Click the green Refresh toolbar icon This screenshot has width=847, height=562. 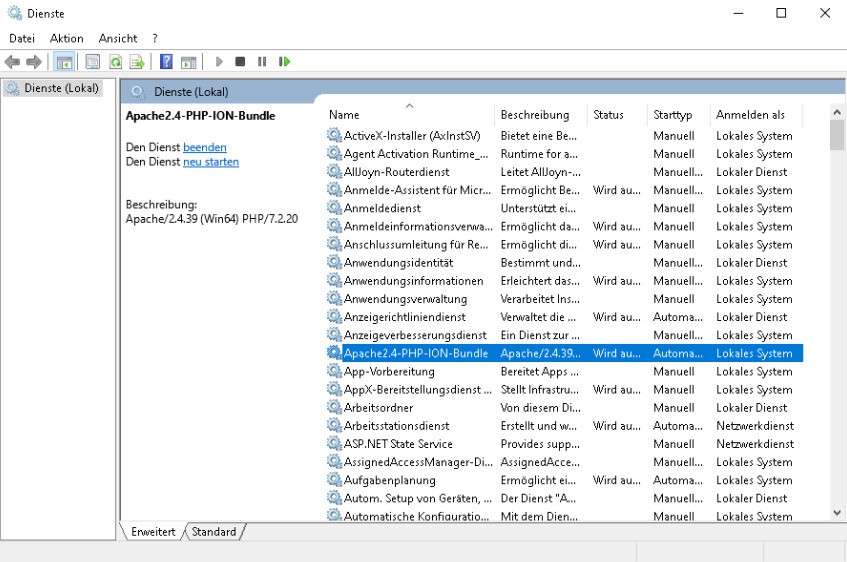(115, 62)
